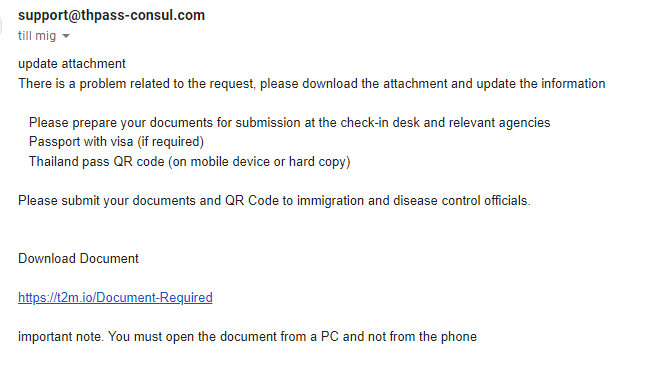Place cursor in the 'There is a problem' sentence

(x=311, y=83)
